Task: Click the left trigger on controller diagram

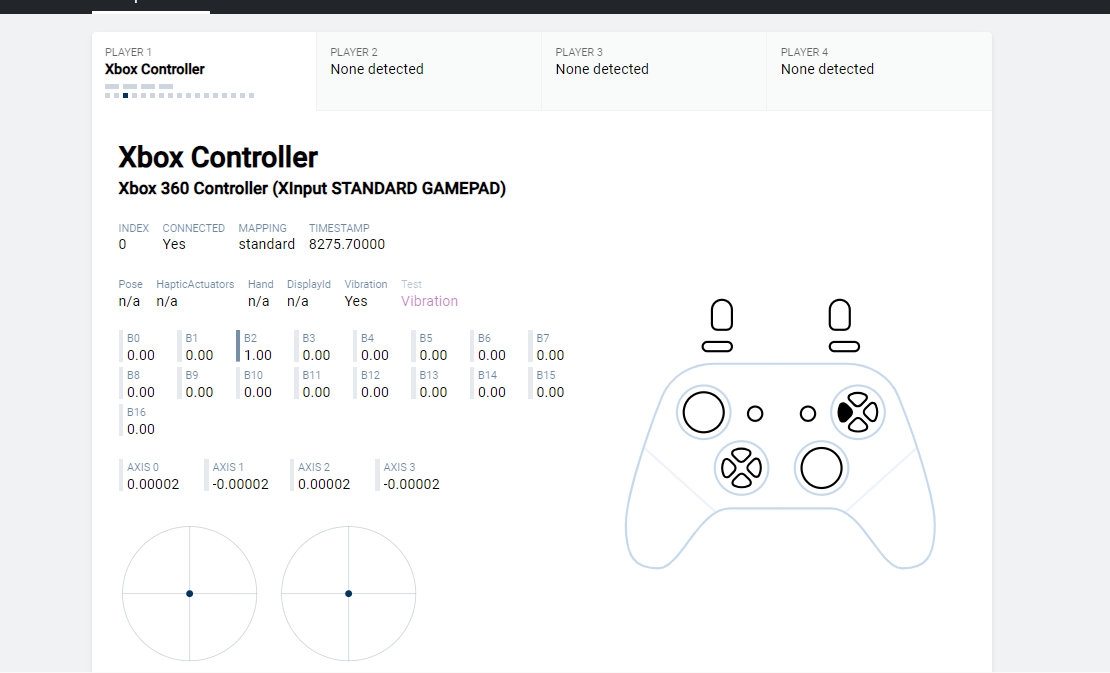Action: click(x=720, y=316)
